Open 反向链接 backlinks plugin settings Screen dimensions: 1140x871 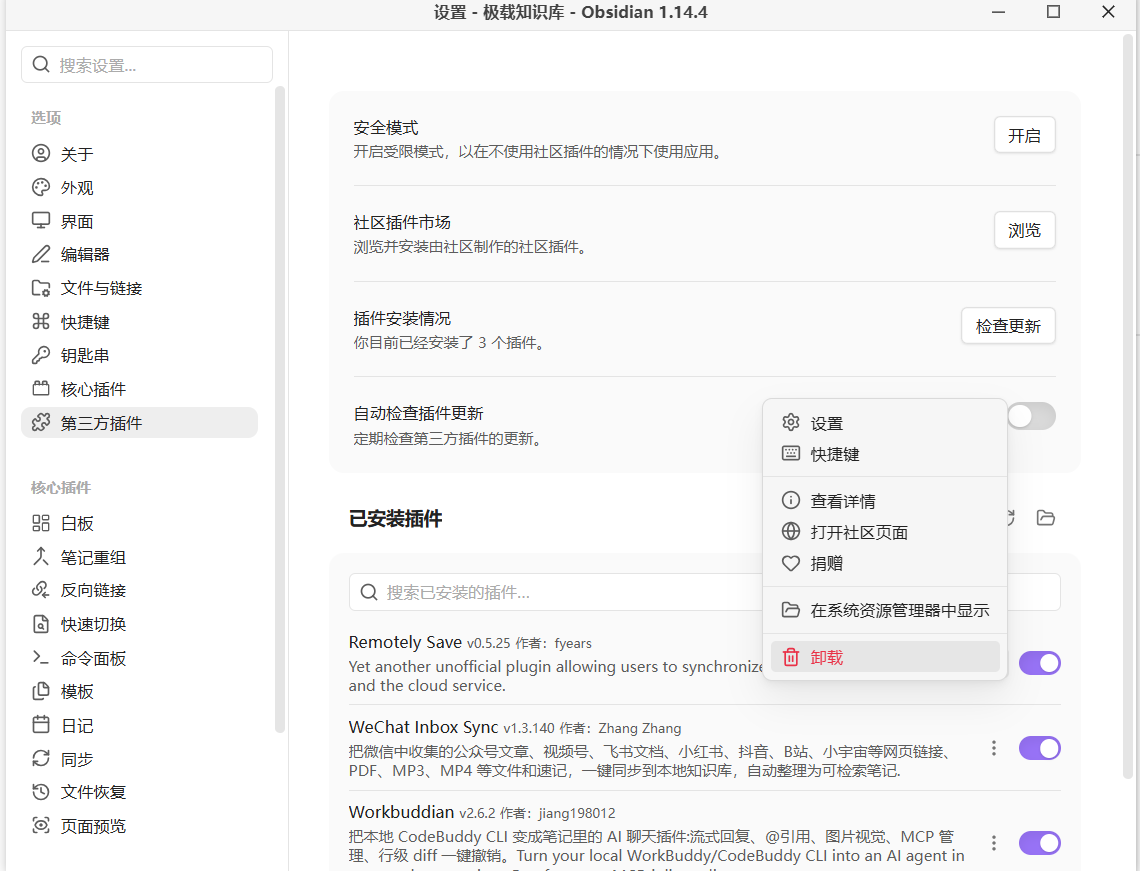pos(140,590)
